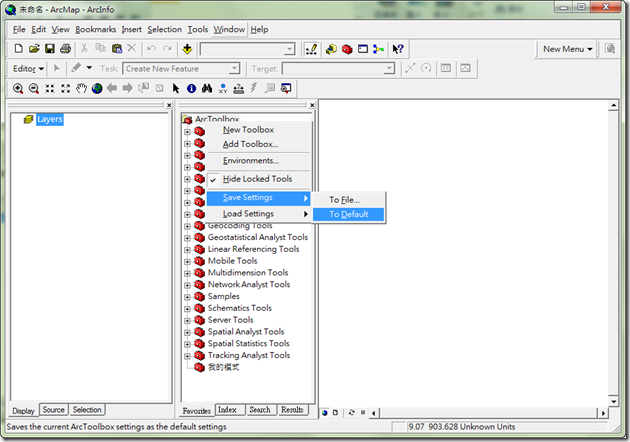Screen dimensions: 630x442
Task: Toggle the ArcToolbox window red toolbox icon
Action: click(347, 49)
